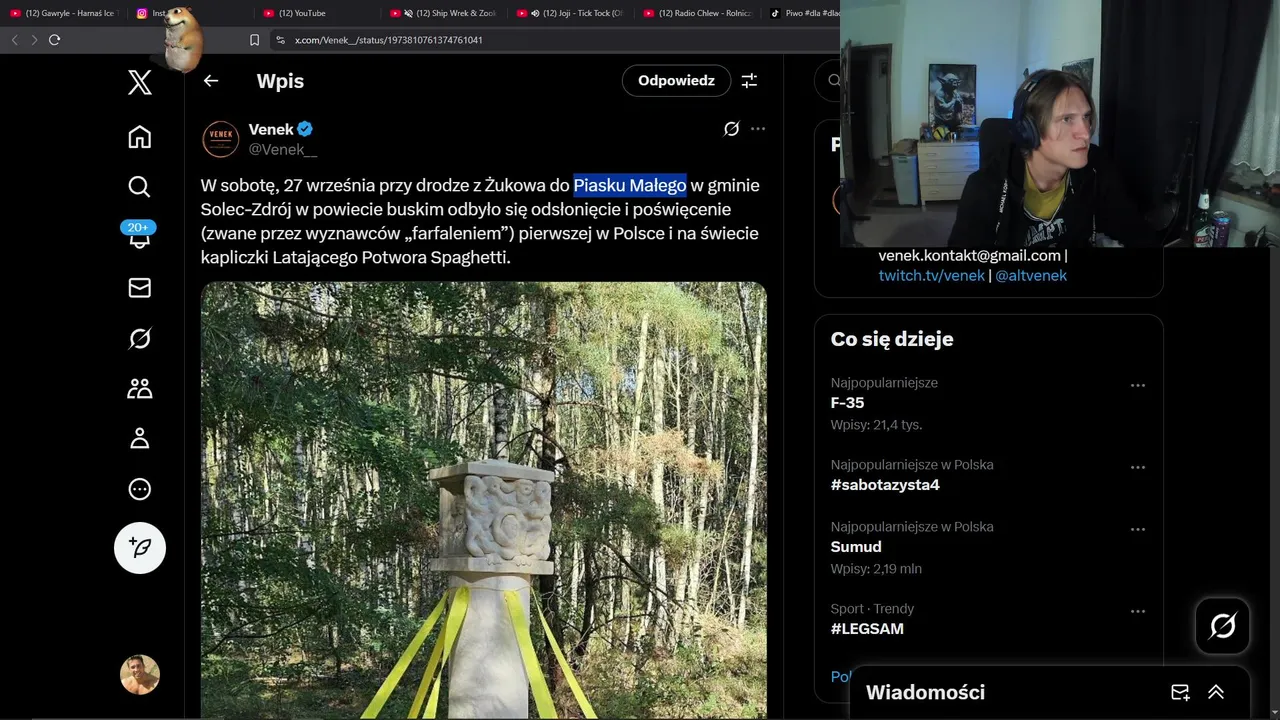This screenshot has height=720, width=1280.
Task: Open reply sorting filter icon
Action: click(749, 81)
